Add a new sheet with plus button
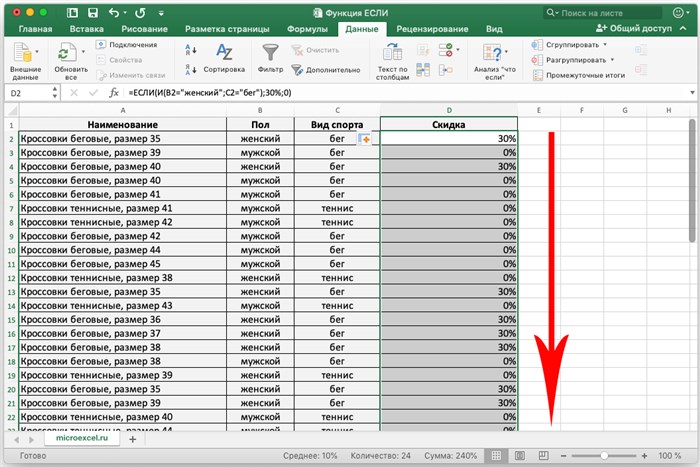 click(133, 439)
